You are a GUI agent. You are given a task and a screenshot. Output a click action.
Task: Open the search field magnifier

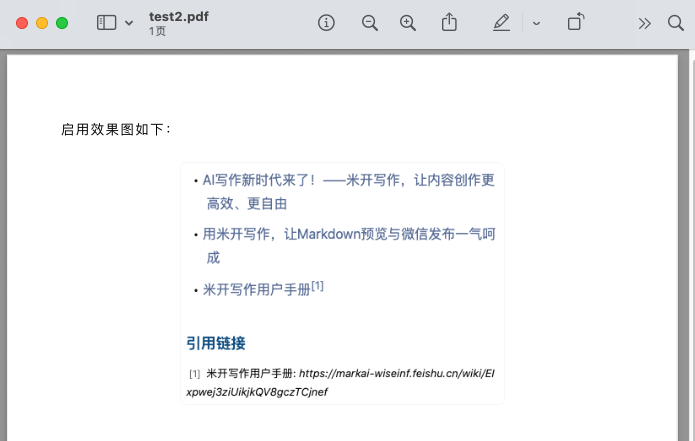(675, 23)
